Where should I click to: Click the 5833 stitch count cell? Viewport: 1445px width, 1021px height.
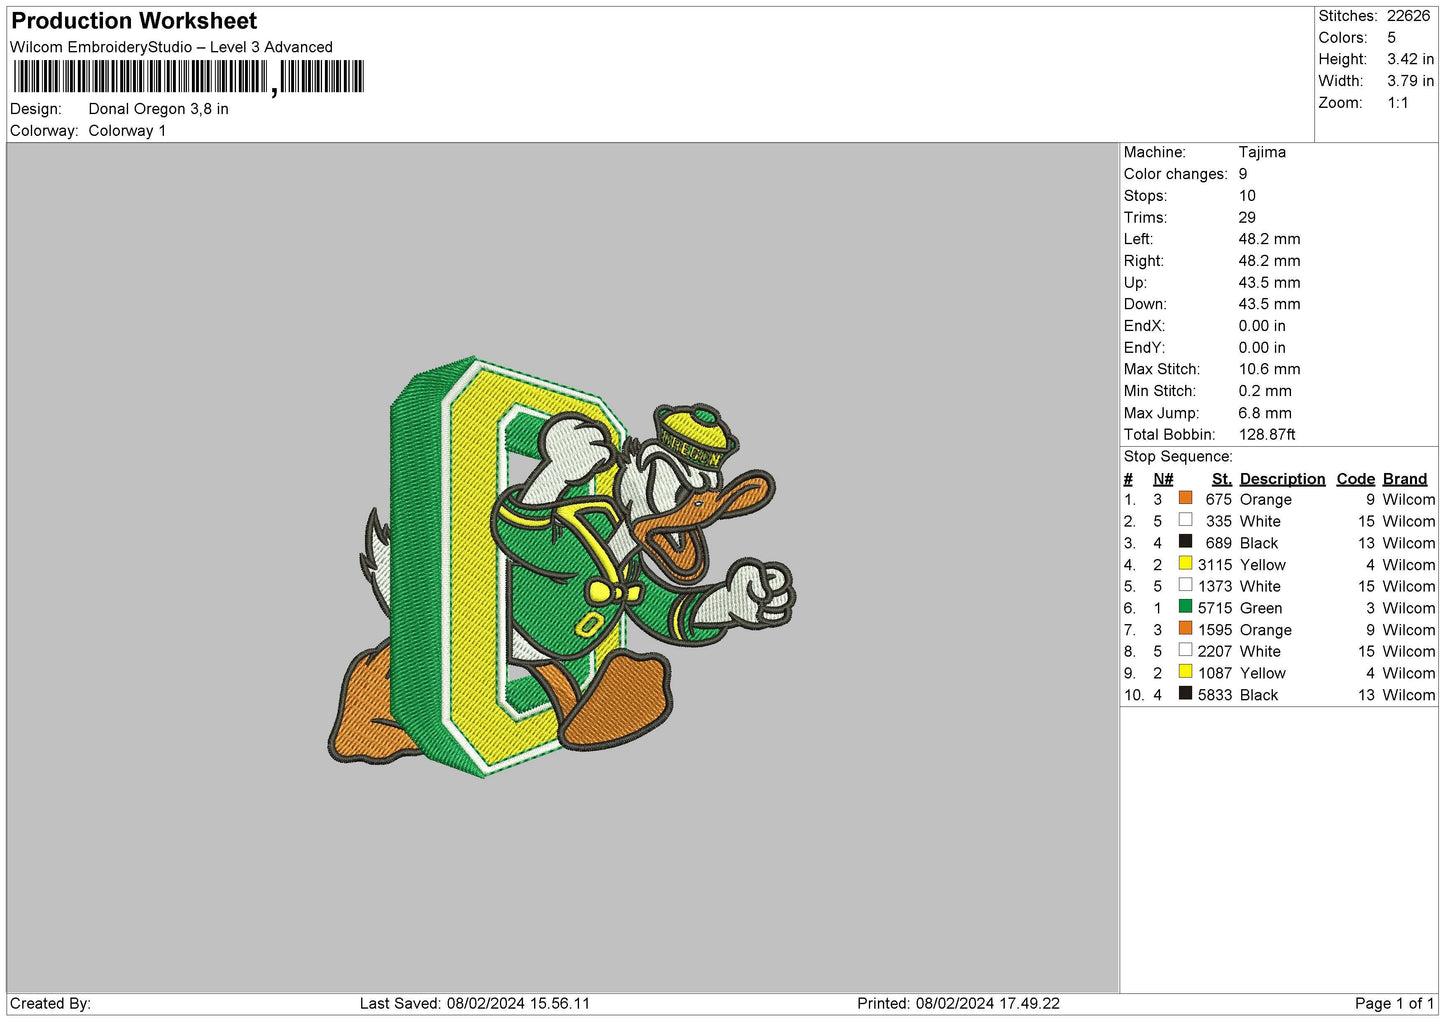(x=1215, y=695)
